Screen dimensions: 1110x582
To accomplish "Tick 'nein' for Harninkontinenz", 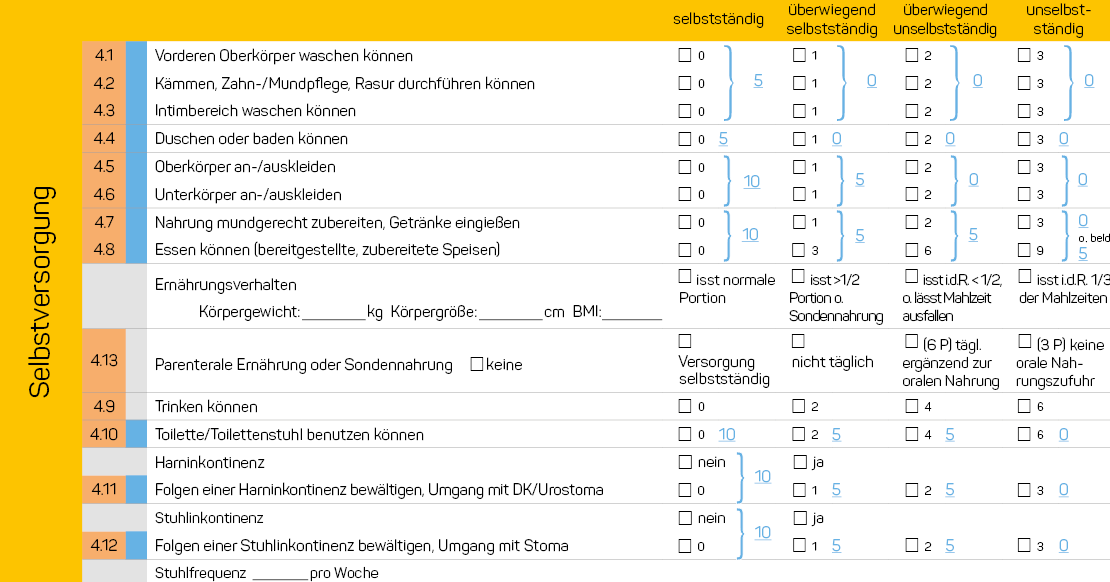I will [685, 462].
